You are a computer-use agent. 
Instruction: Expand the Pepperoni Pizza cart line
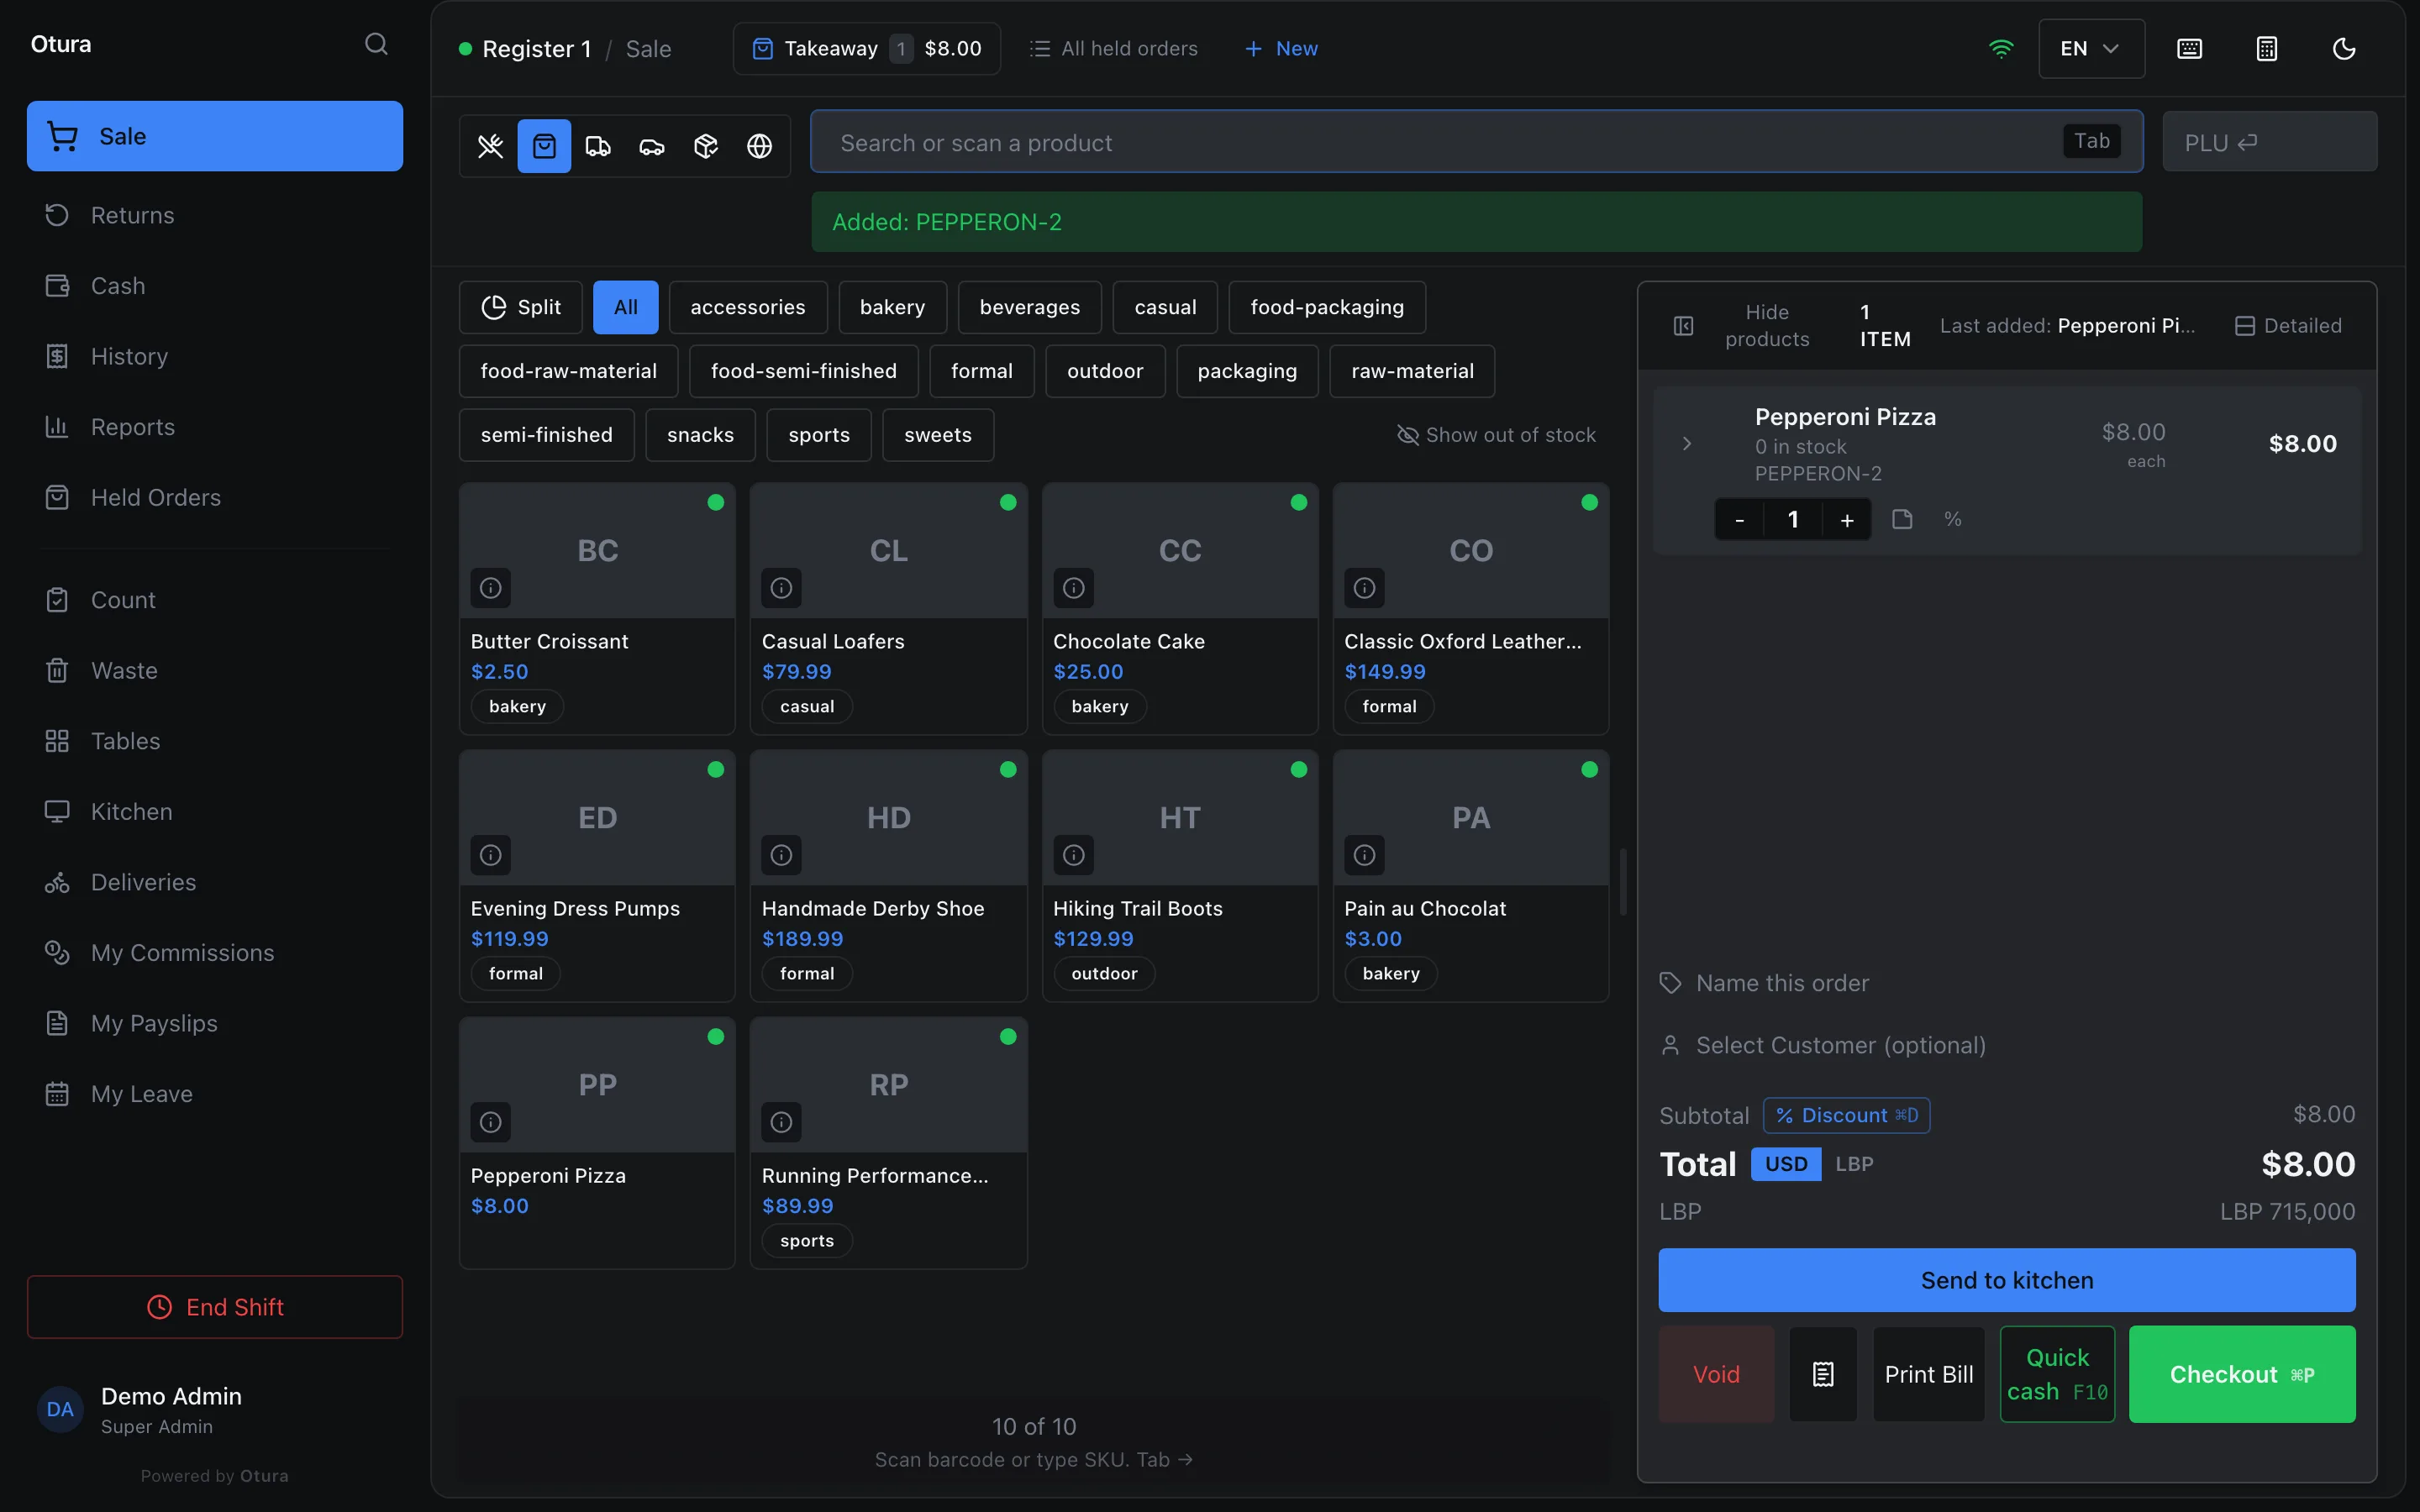(x=1687, y=443)
